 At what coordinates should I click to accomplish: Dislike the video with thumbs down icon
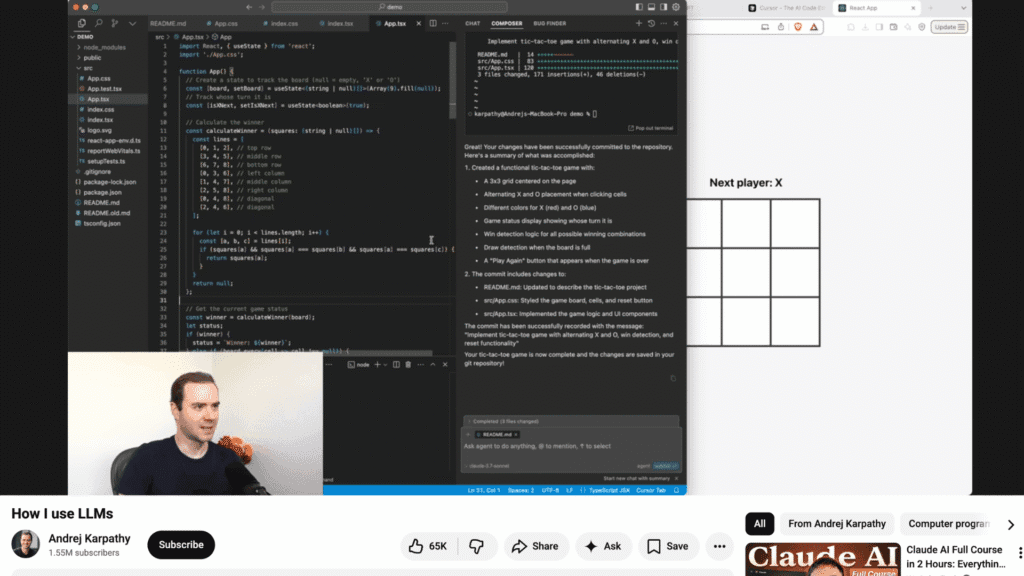click(x=477, y=546)
